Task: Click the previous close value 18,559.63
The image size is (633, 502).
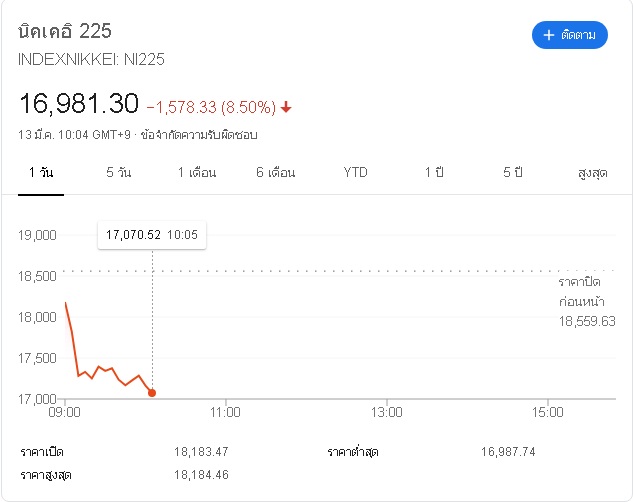Action: coord(587,321)
